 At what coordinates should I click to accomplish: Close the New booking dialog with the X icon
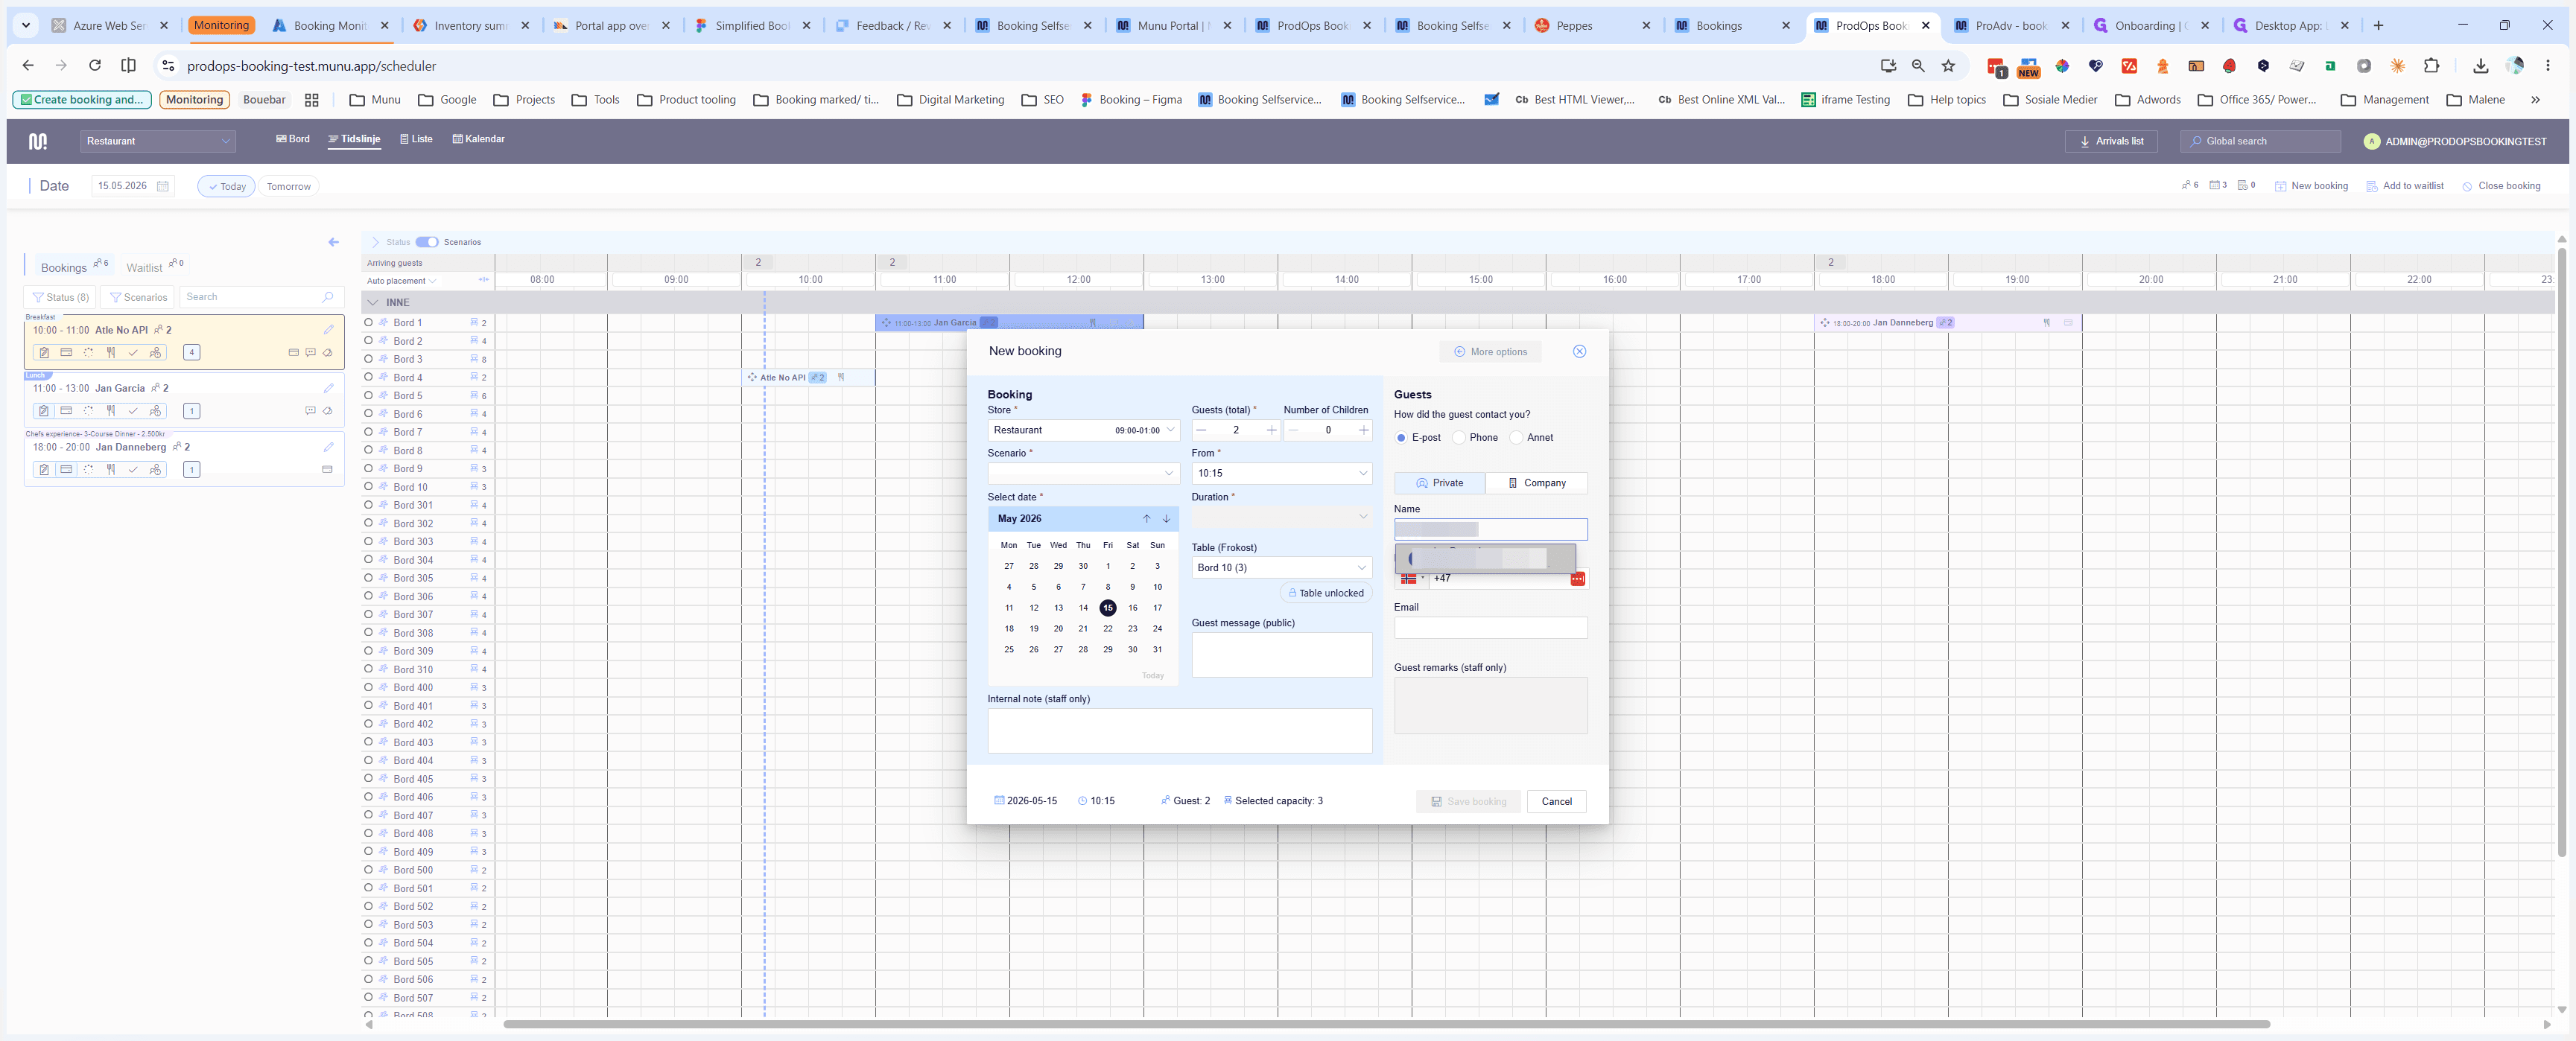[x=1579, y=351]
